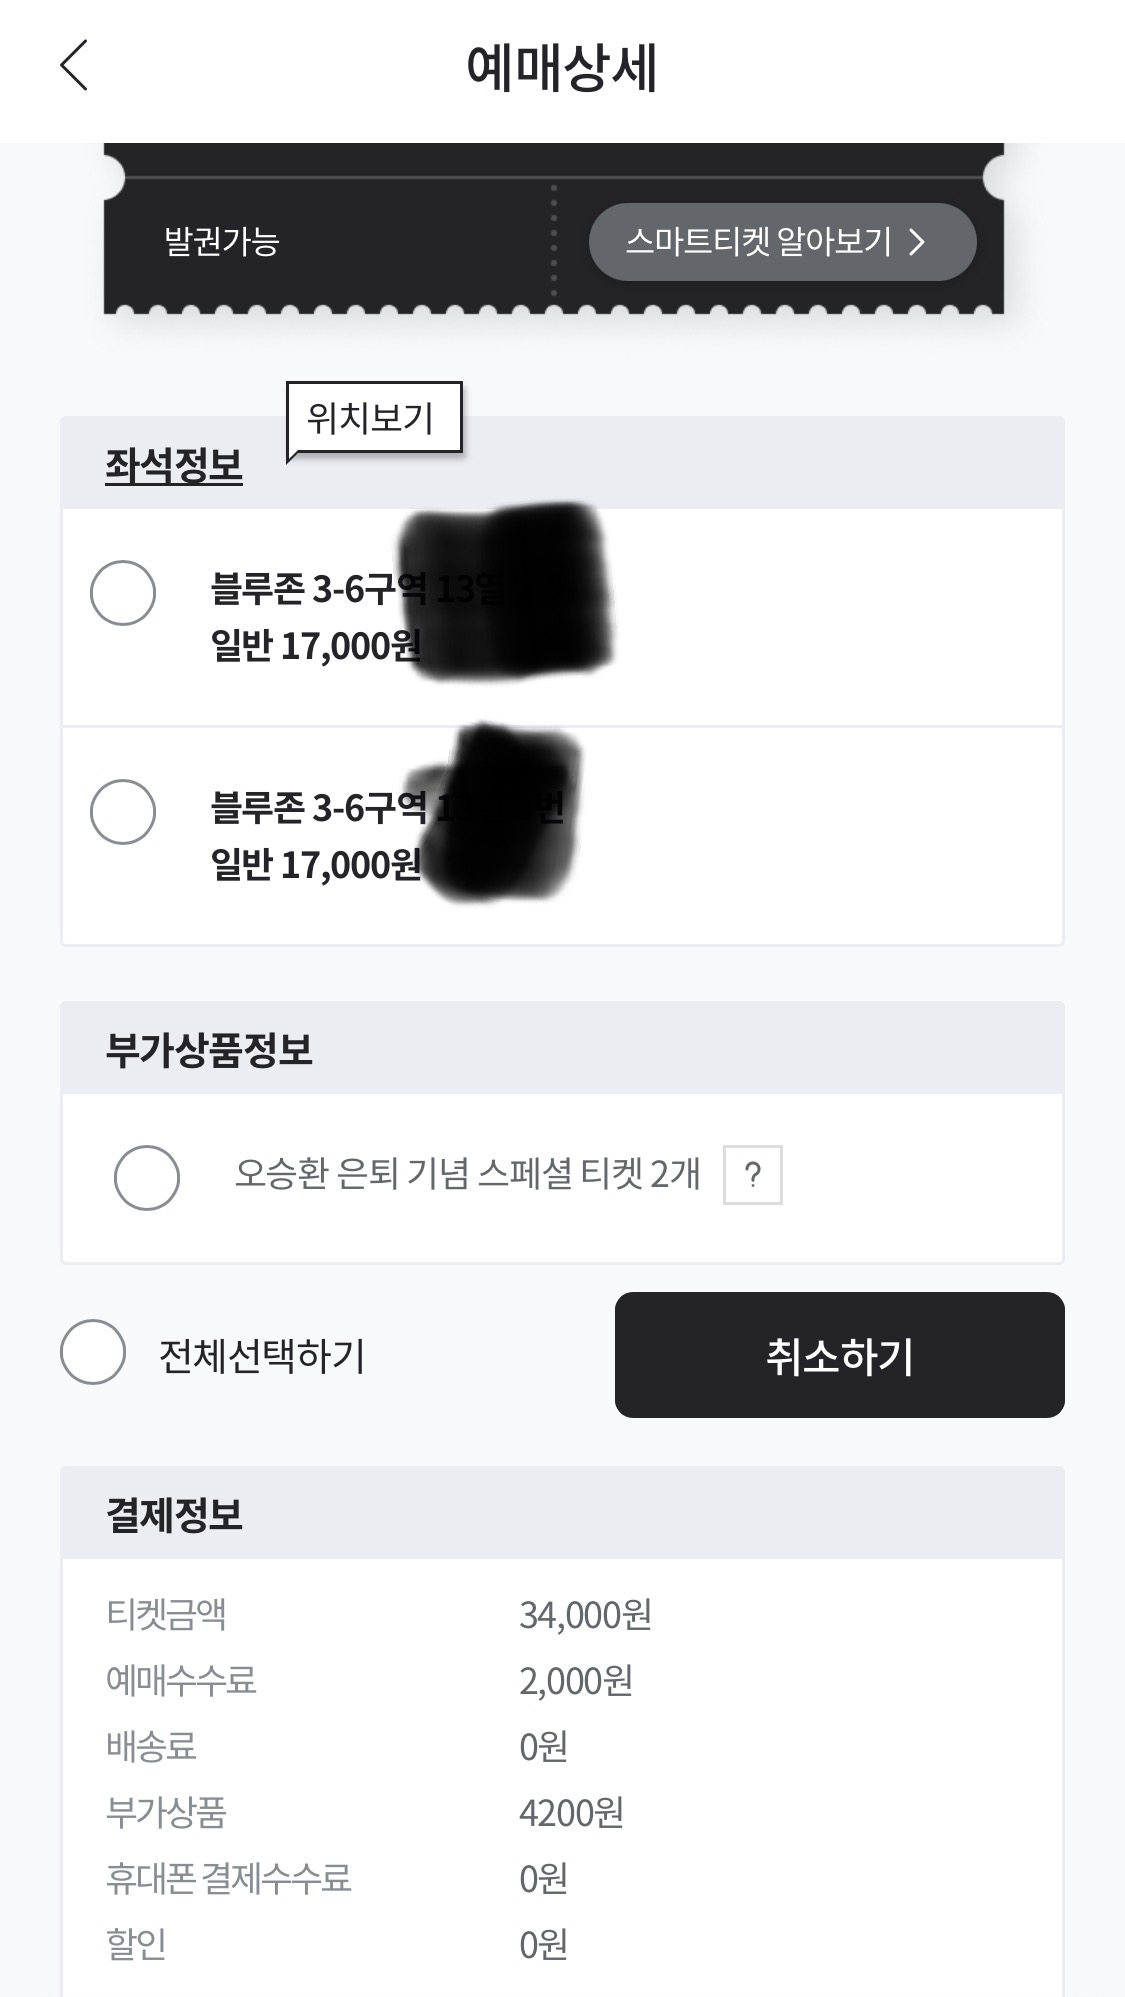
Task: Select the 오승환 은퇴 기념 스페셜 티켓 radio
Action: [147, 1177]
